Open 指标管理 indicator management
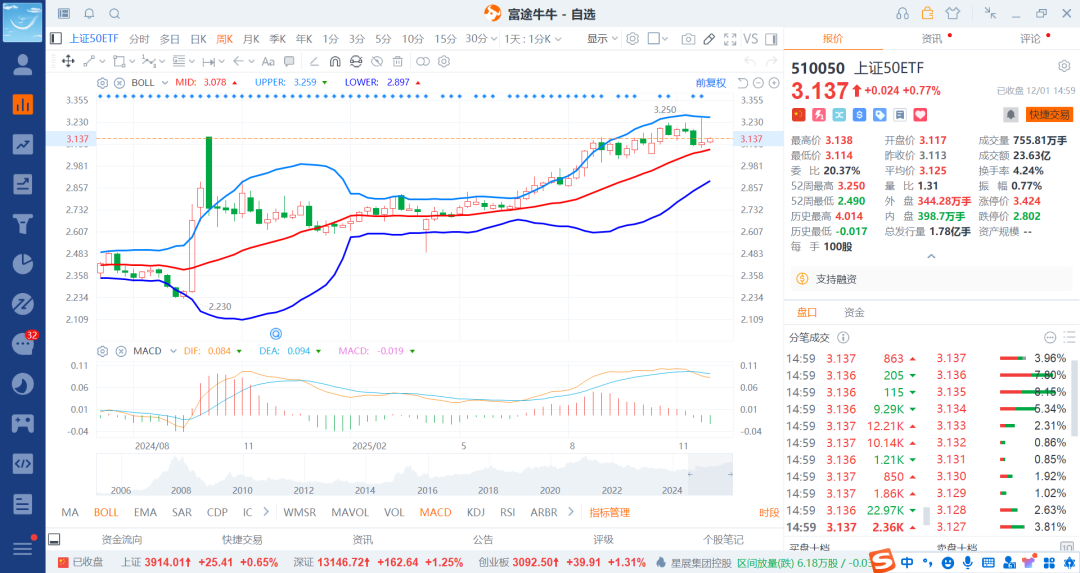Screen dimensions: 1080x573 click(x=610, y=512)
